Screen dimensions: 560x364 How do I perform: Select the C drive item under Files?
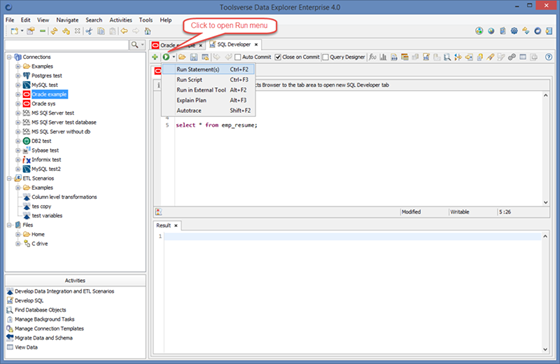point(40,244)
